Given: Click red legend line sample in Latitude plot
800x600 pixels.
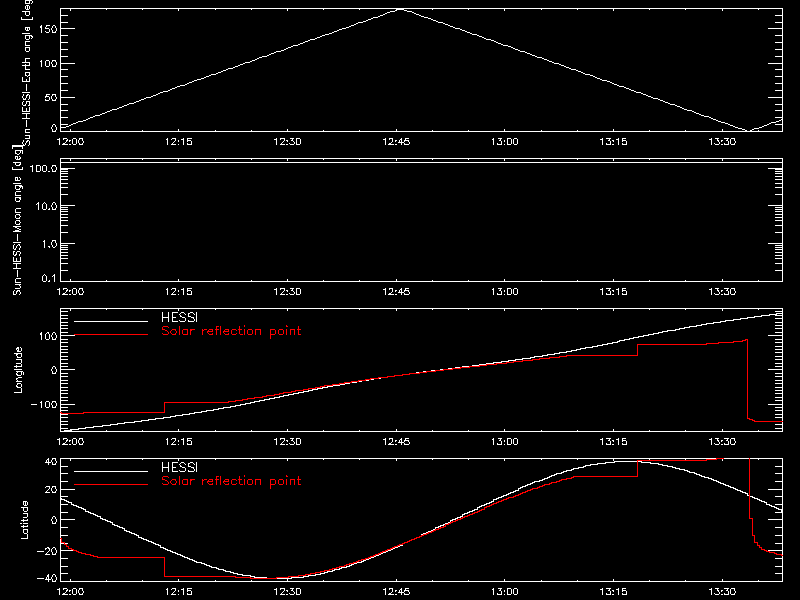Looking at the screenshot, I should pos(111,485).
